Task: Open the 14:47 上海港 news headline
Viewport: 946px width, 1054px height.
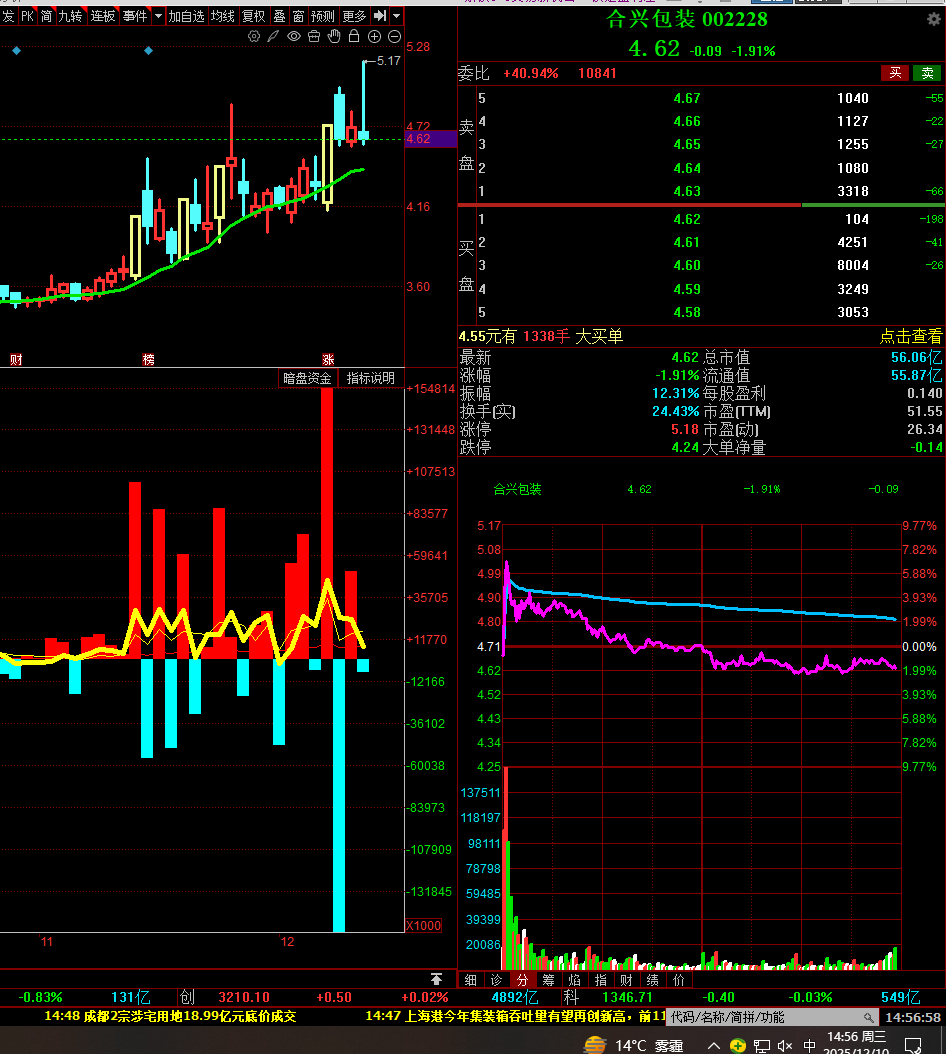Action: click(515, 1016)
